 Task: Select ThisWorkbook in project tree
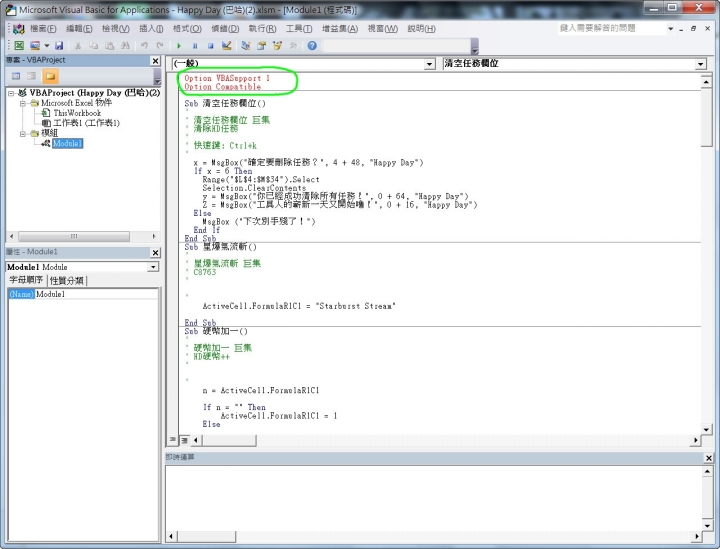(x=77, y=113)
